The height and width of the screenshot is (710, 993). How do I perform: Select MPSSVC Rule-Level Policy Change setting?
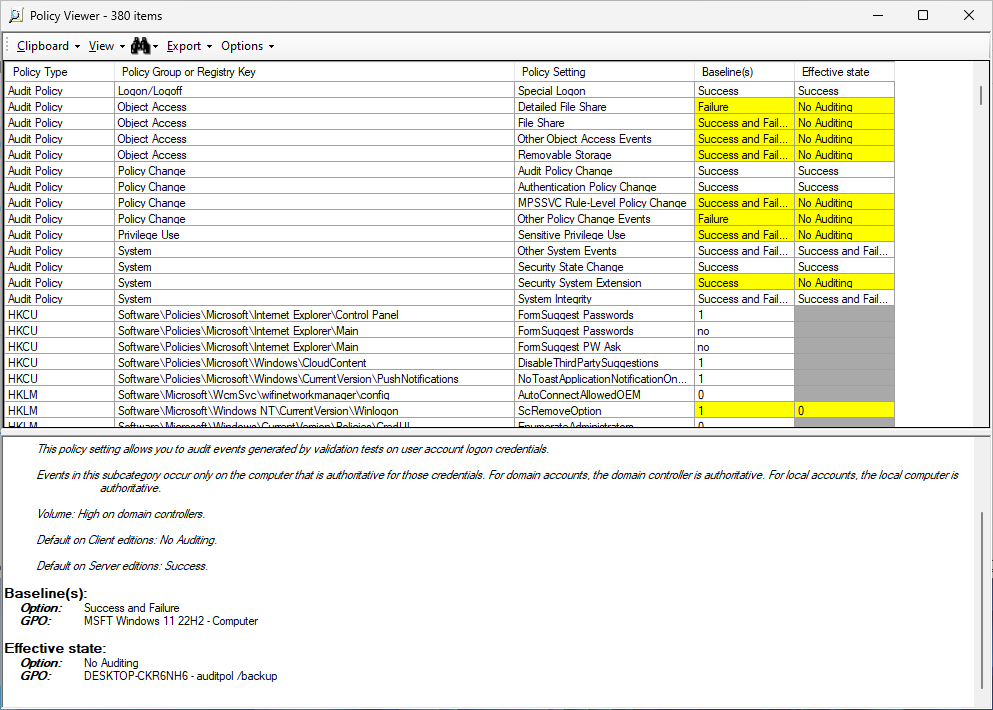pos(602,203)
